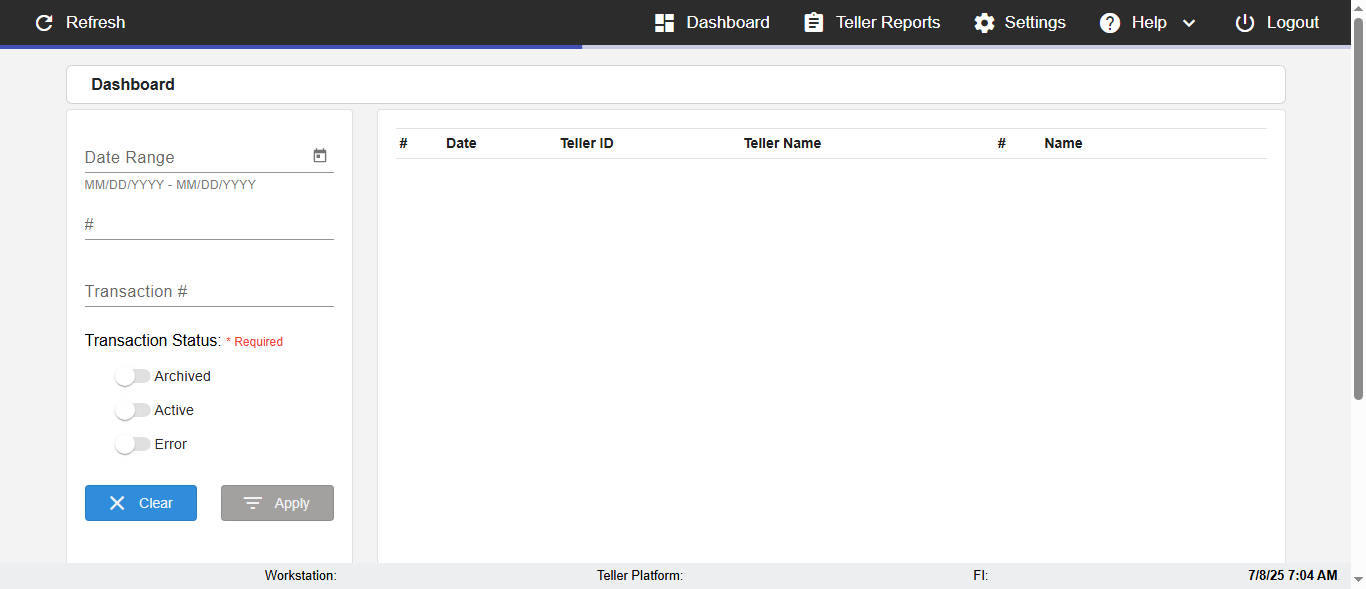Click the Refresh circular arrow icon
The width and height of the screenshot is (1366, 589).
coord(44,23)
